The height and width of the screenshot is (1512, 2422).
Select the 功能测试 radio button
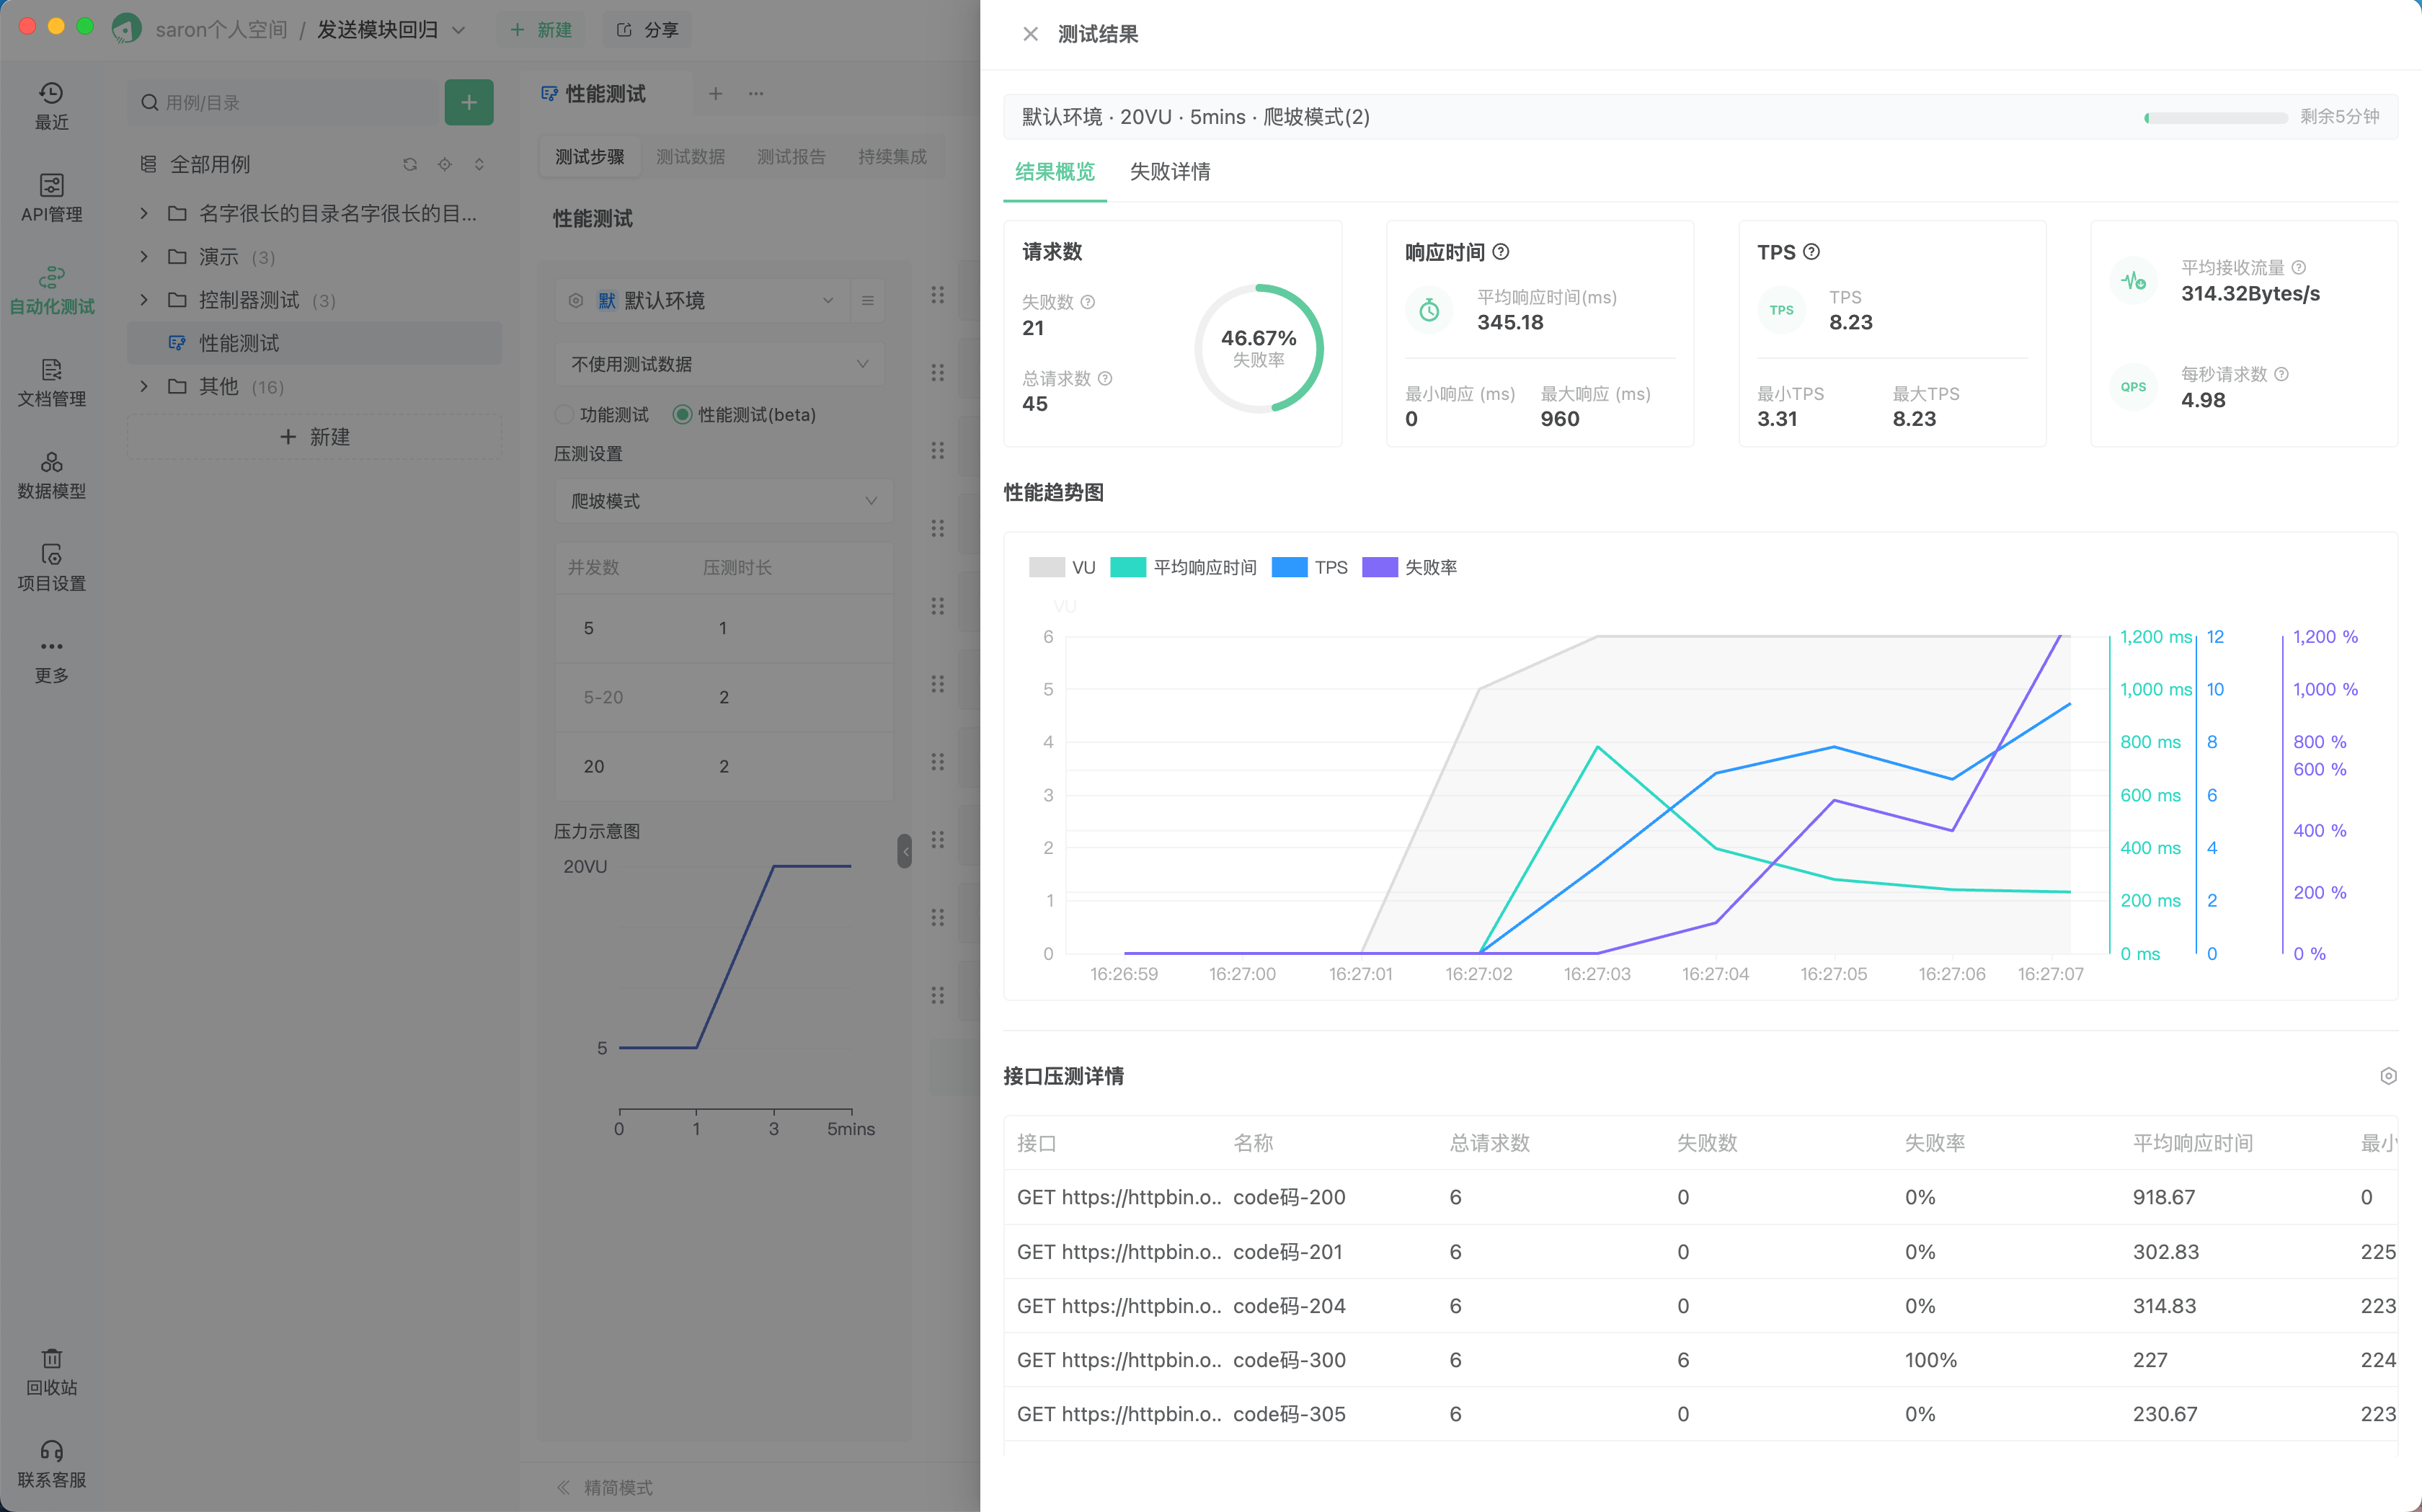(564, 414)
